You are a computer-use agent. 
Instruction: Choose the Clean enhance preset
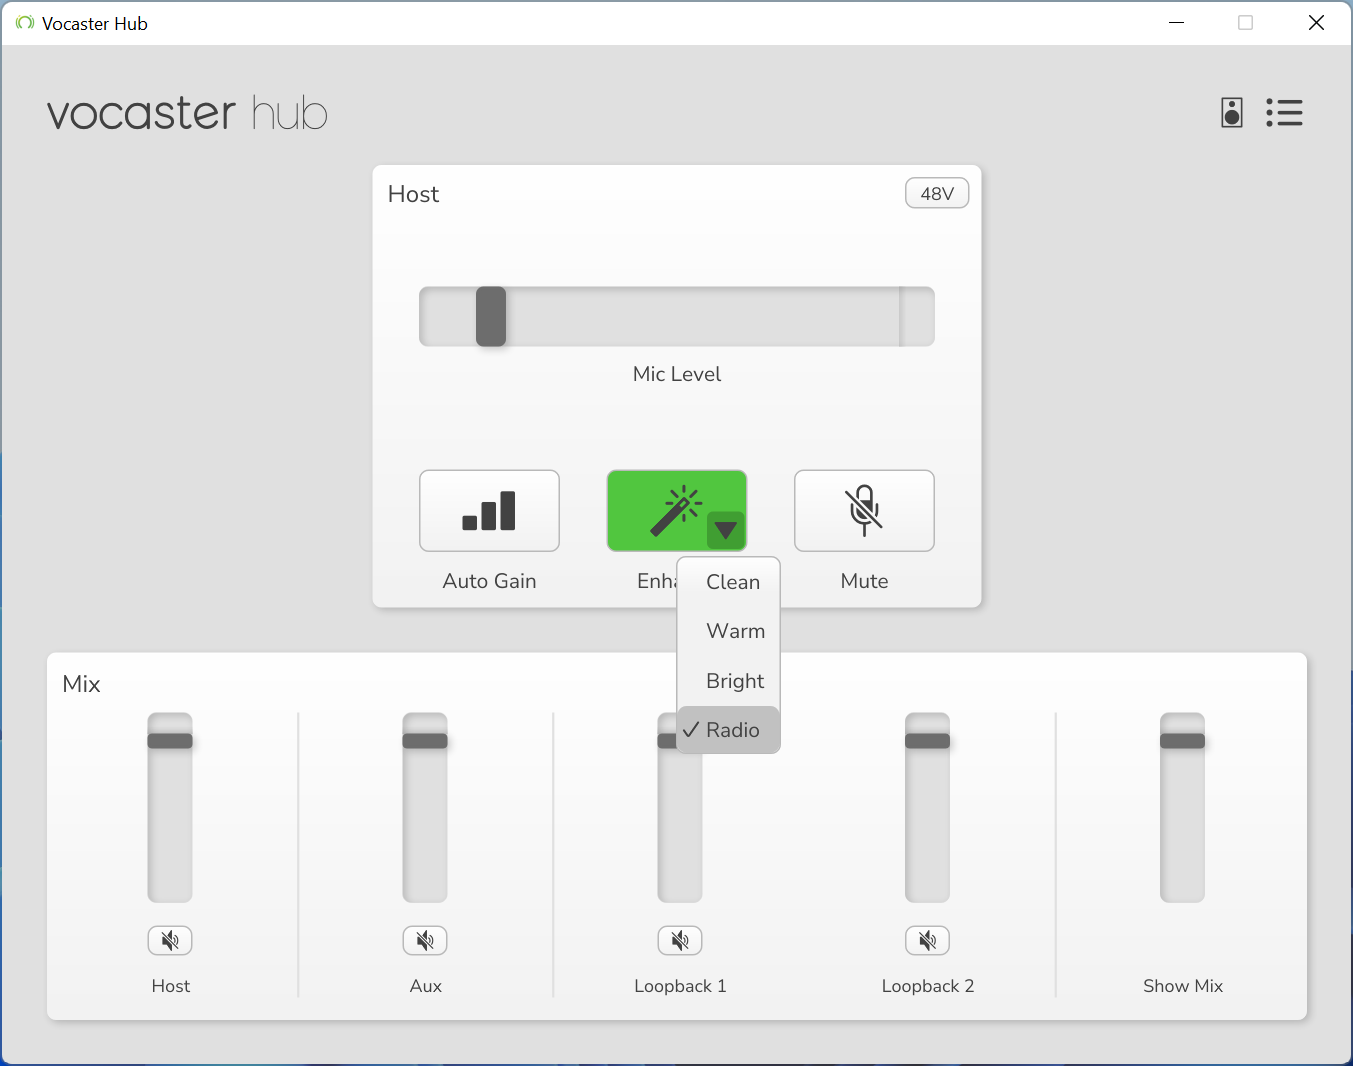[729, 582]
